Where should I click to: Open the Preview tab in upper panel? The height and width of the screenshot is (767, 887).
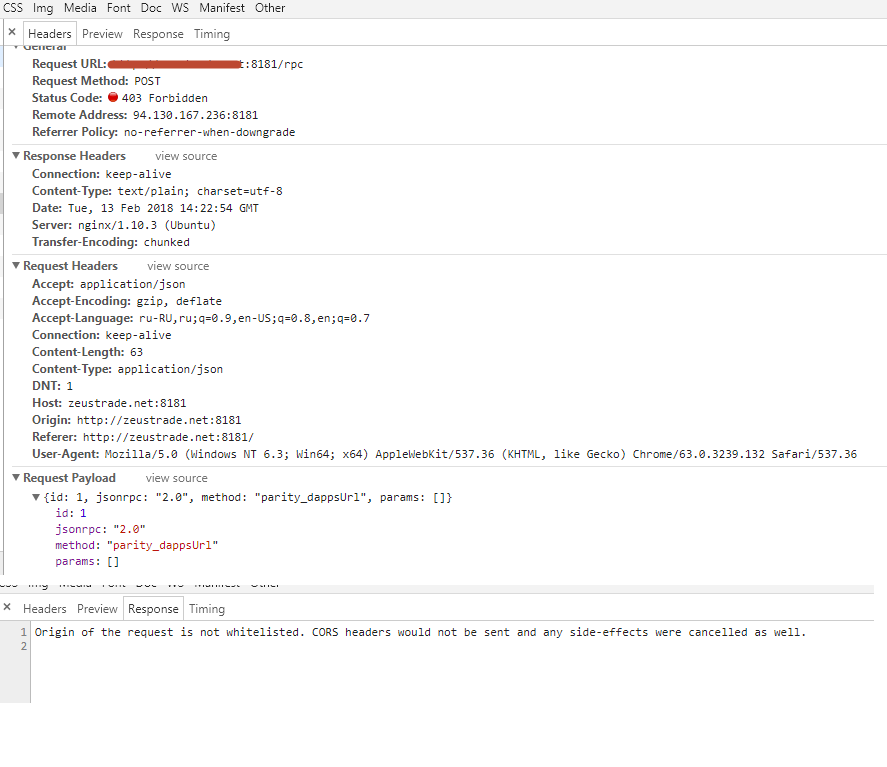[102, 34]
